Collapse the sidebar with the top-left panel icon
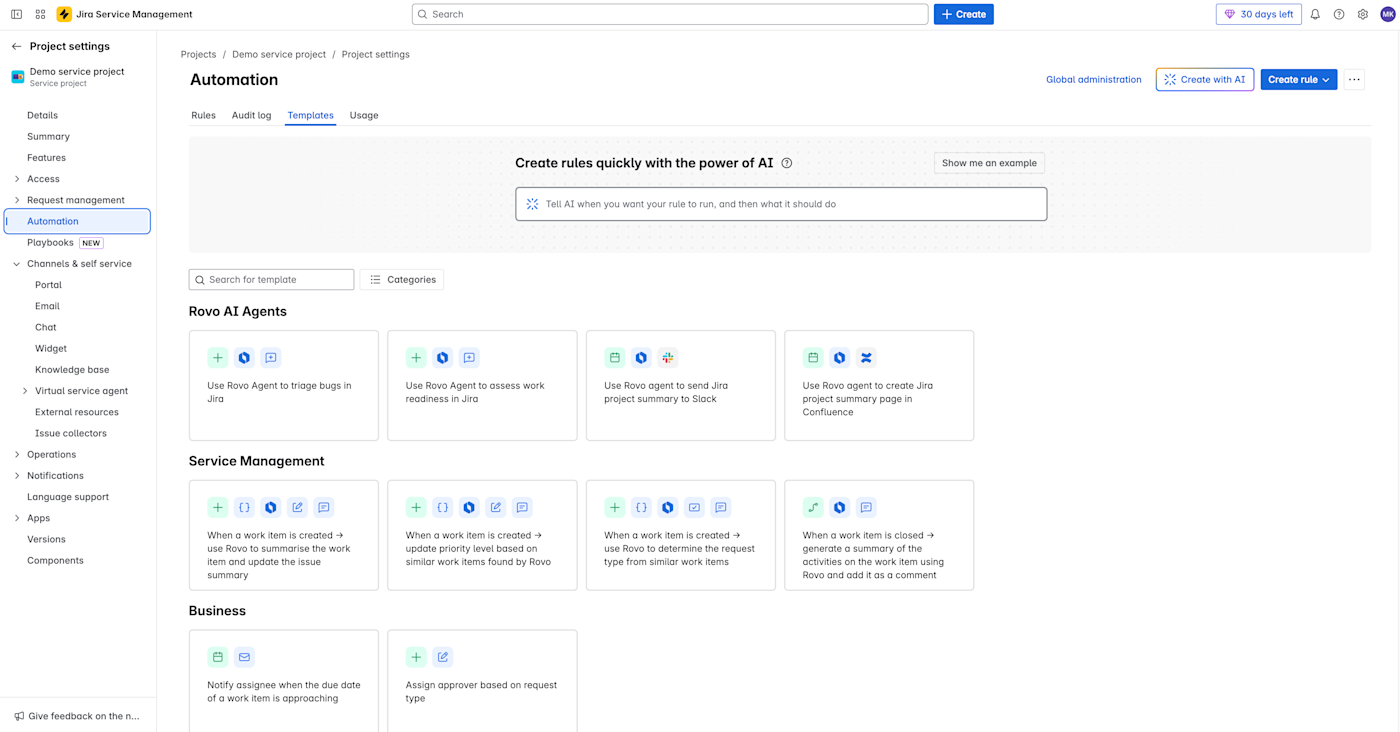Image resolution: width=1400 pixels, height=732 pixels. (17, 14)
